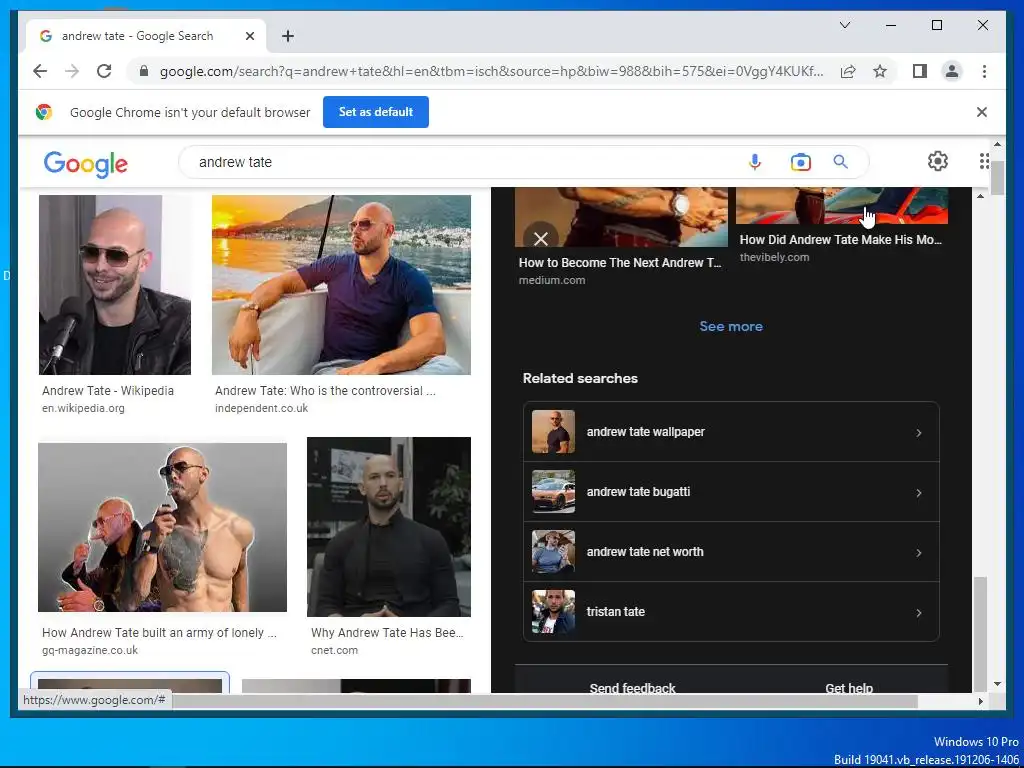Open 'How to Become The Next Andrew T...' result

[x=620, y=263]
